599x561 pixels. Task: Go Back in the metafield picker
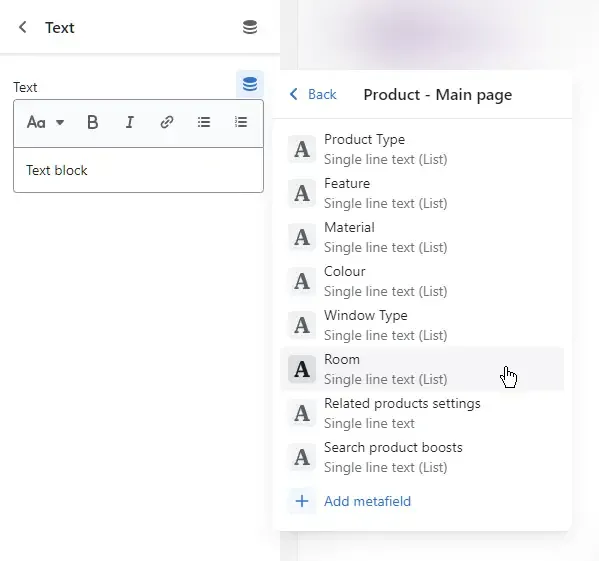pyautogui.click(x=313, y=94)
